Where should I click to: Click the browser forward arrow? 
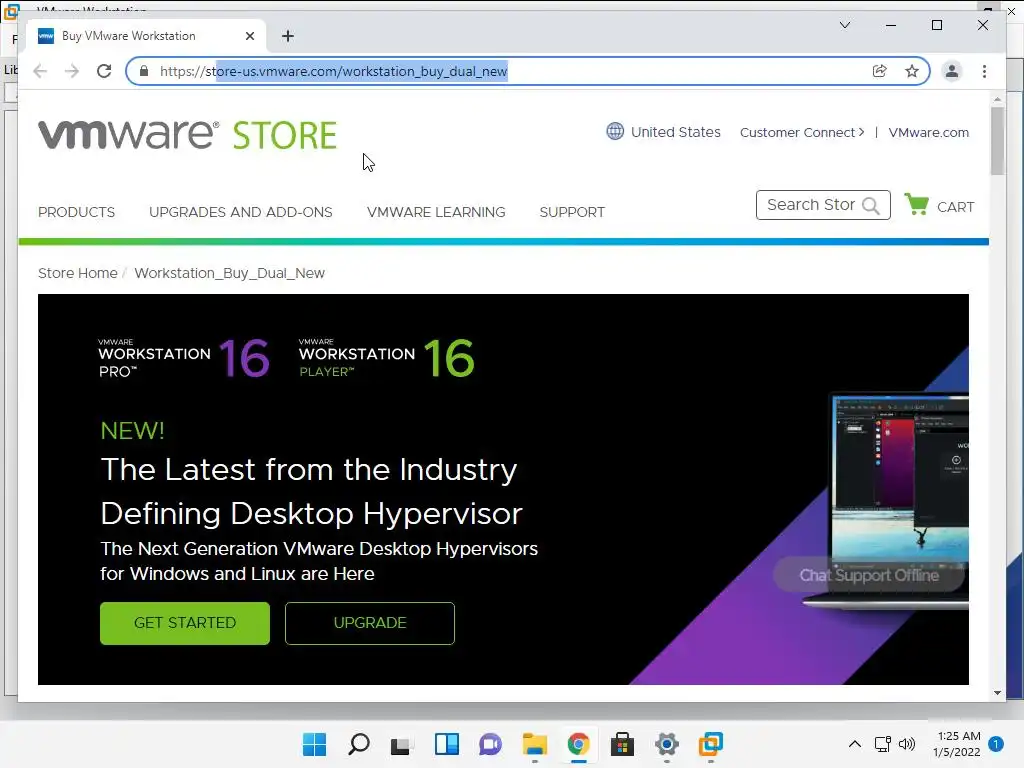[72, 71]
